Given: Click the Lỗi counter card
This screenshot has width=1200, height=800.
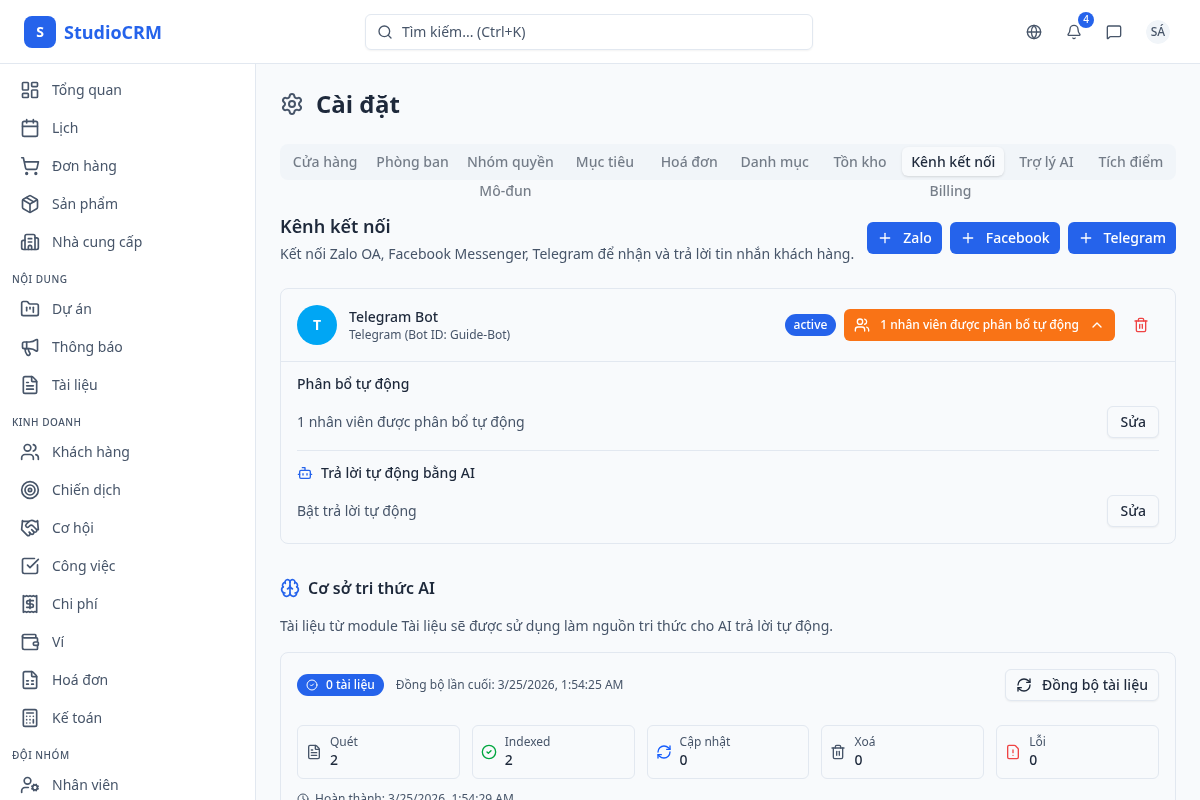Looking at the screenshot, I should (x=1076, y=751).
